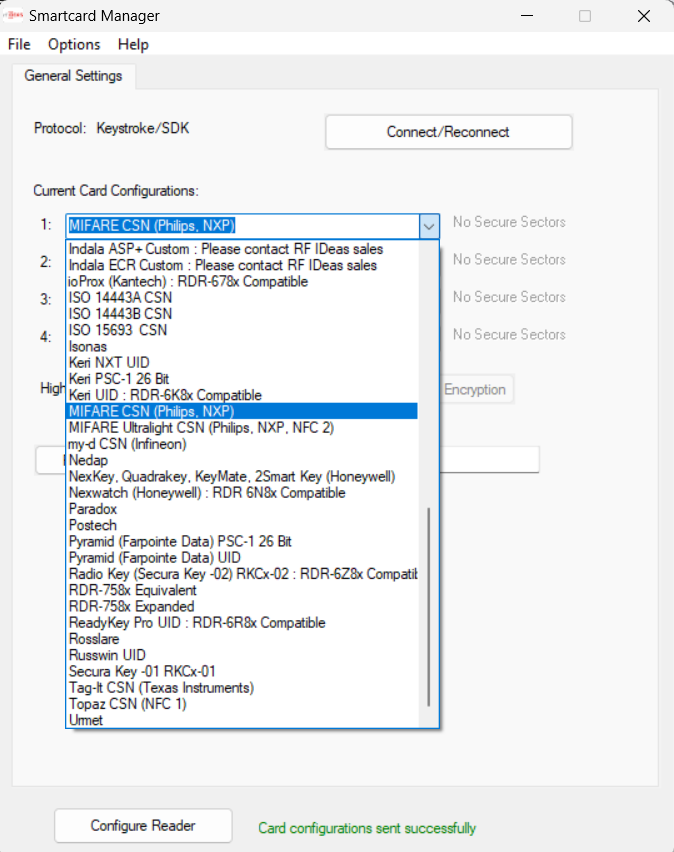674x852 pixels.
Task: Select Isonas from the list
Action: pyautogui.click(x=242, y=347)
